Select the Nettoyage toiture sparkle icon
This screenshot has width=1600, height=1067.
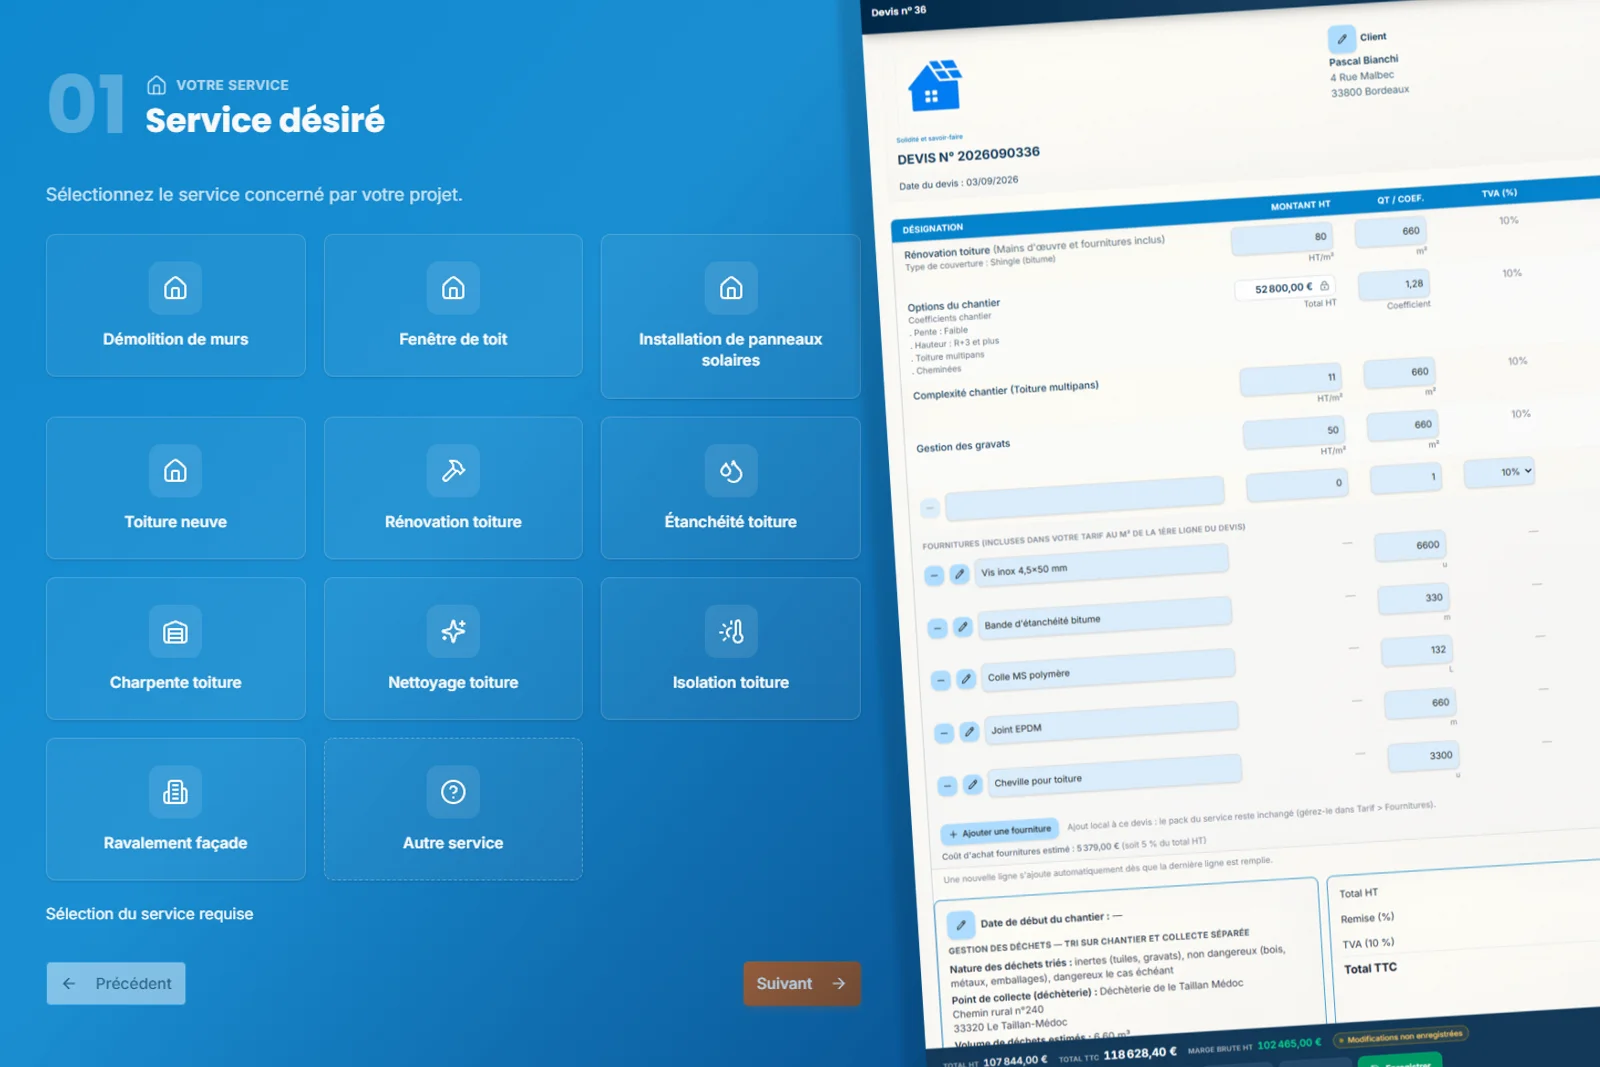(x=453, y=631)
